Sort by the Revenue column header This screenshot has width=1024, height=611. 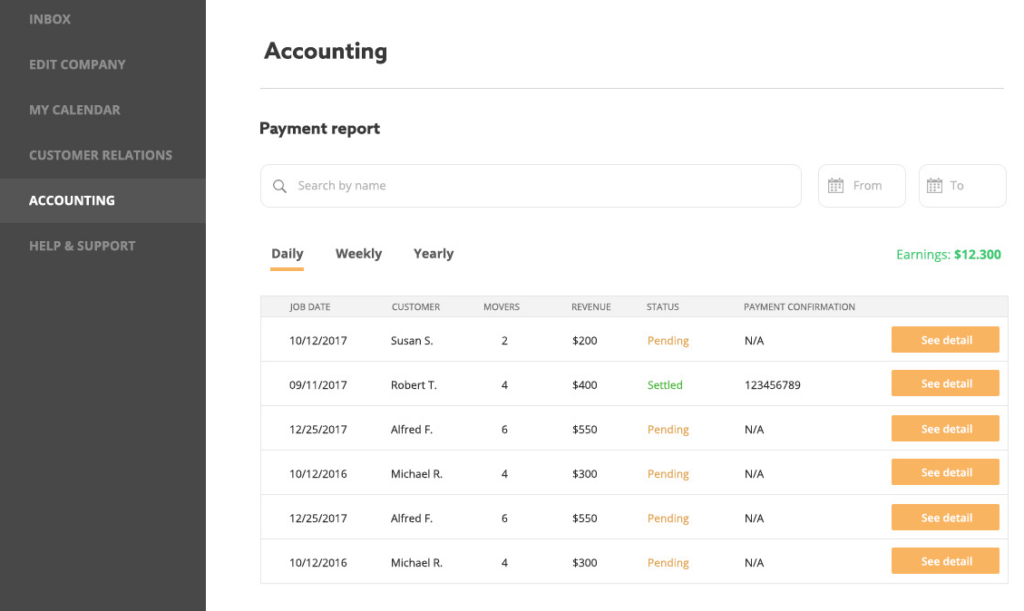[x=591, y=306]
